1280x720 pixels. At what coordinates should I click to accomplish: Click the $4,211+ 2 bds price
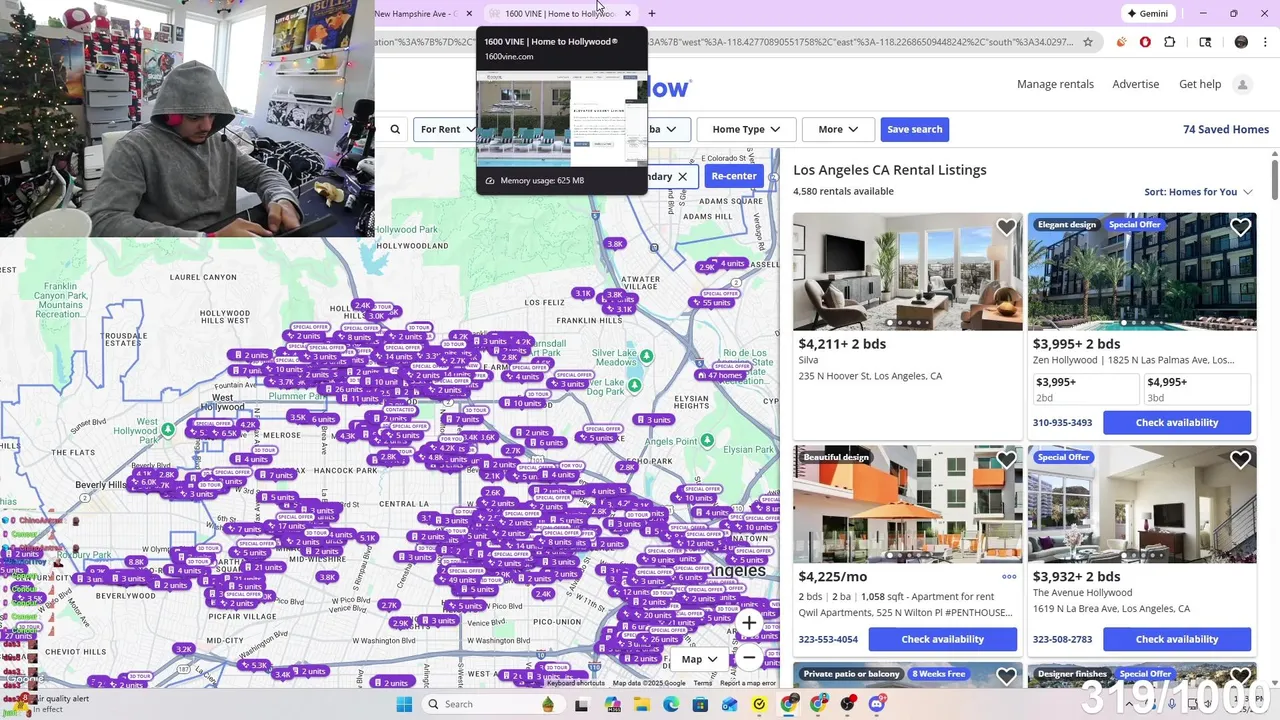842,344
